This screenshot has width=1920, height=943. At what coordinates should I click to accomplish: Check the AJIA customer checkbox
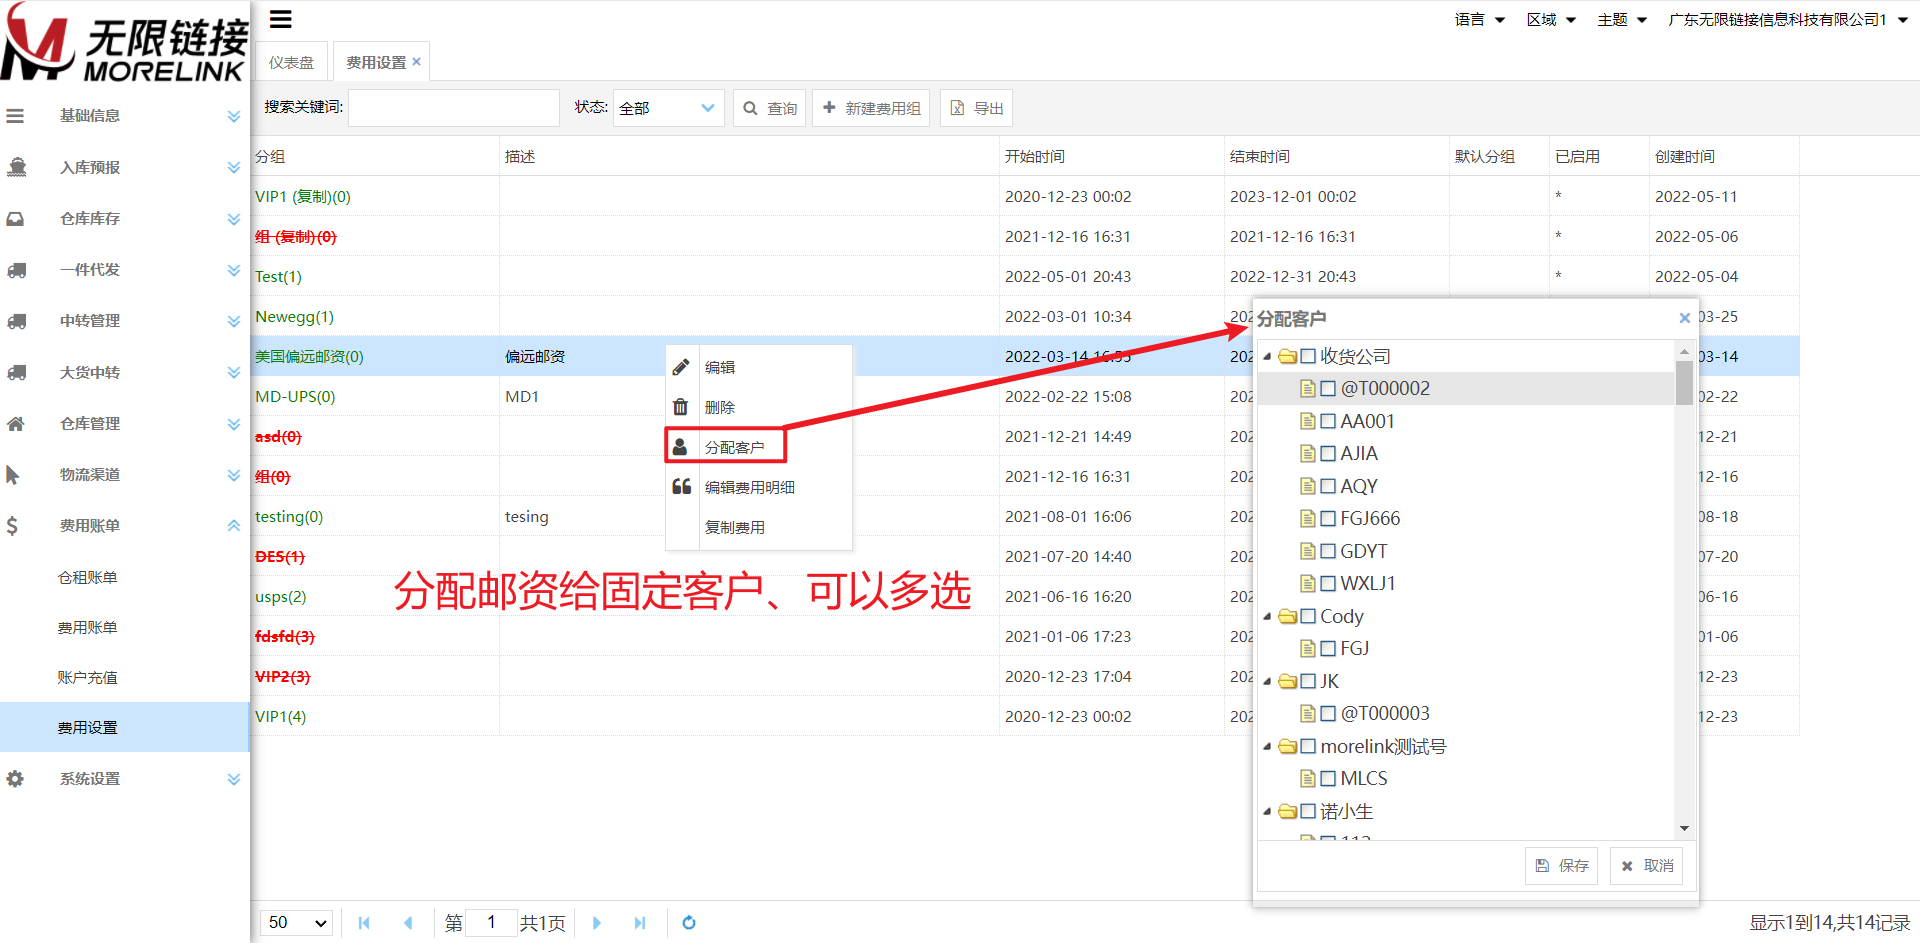(x=1328, y=453)
